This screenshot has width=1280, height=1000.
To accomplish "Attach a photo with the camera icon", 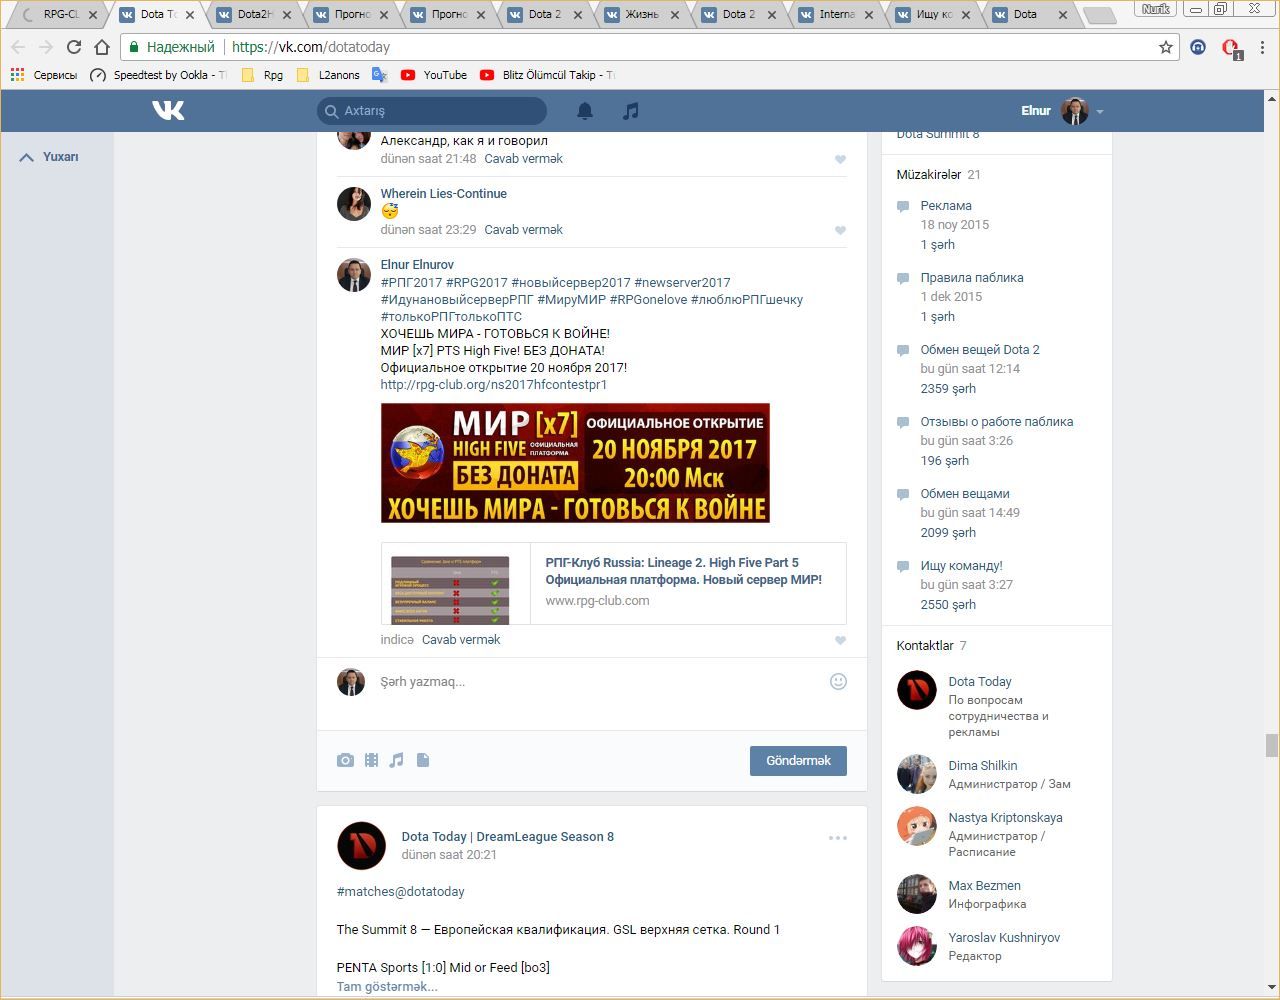I will (x=345, y=760).
